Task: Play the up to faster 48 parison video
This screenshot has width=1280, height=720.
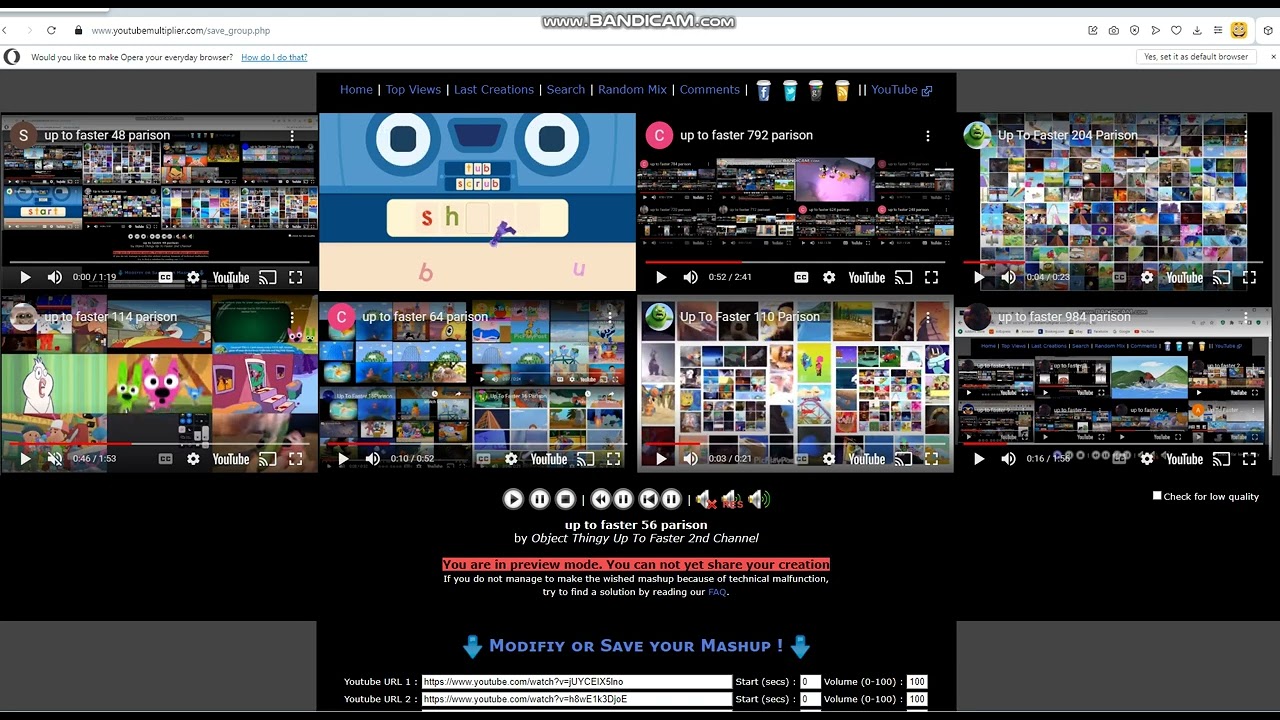Action: [x=25, y=278]
